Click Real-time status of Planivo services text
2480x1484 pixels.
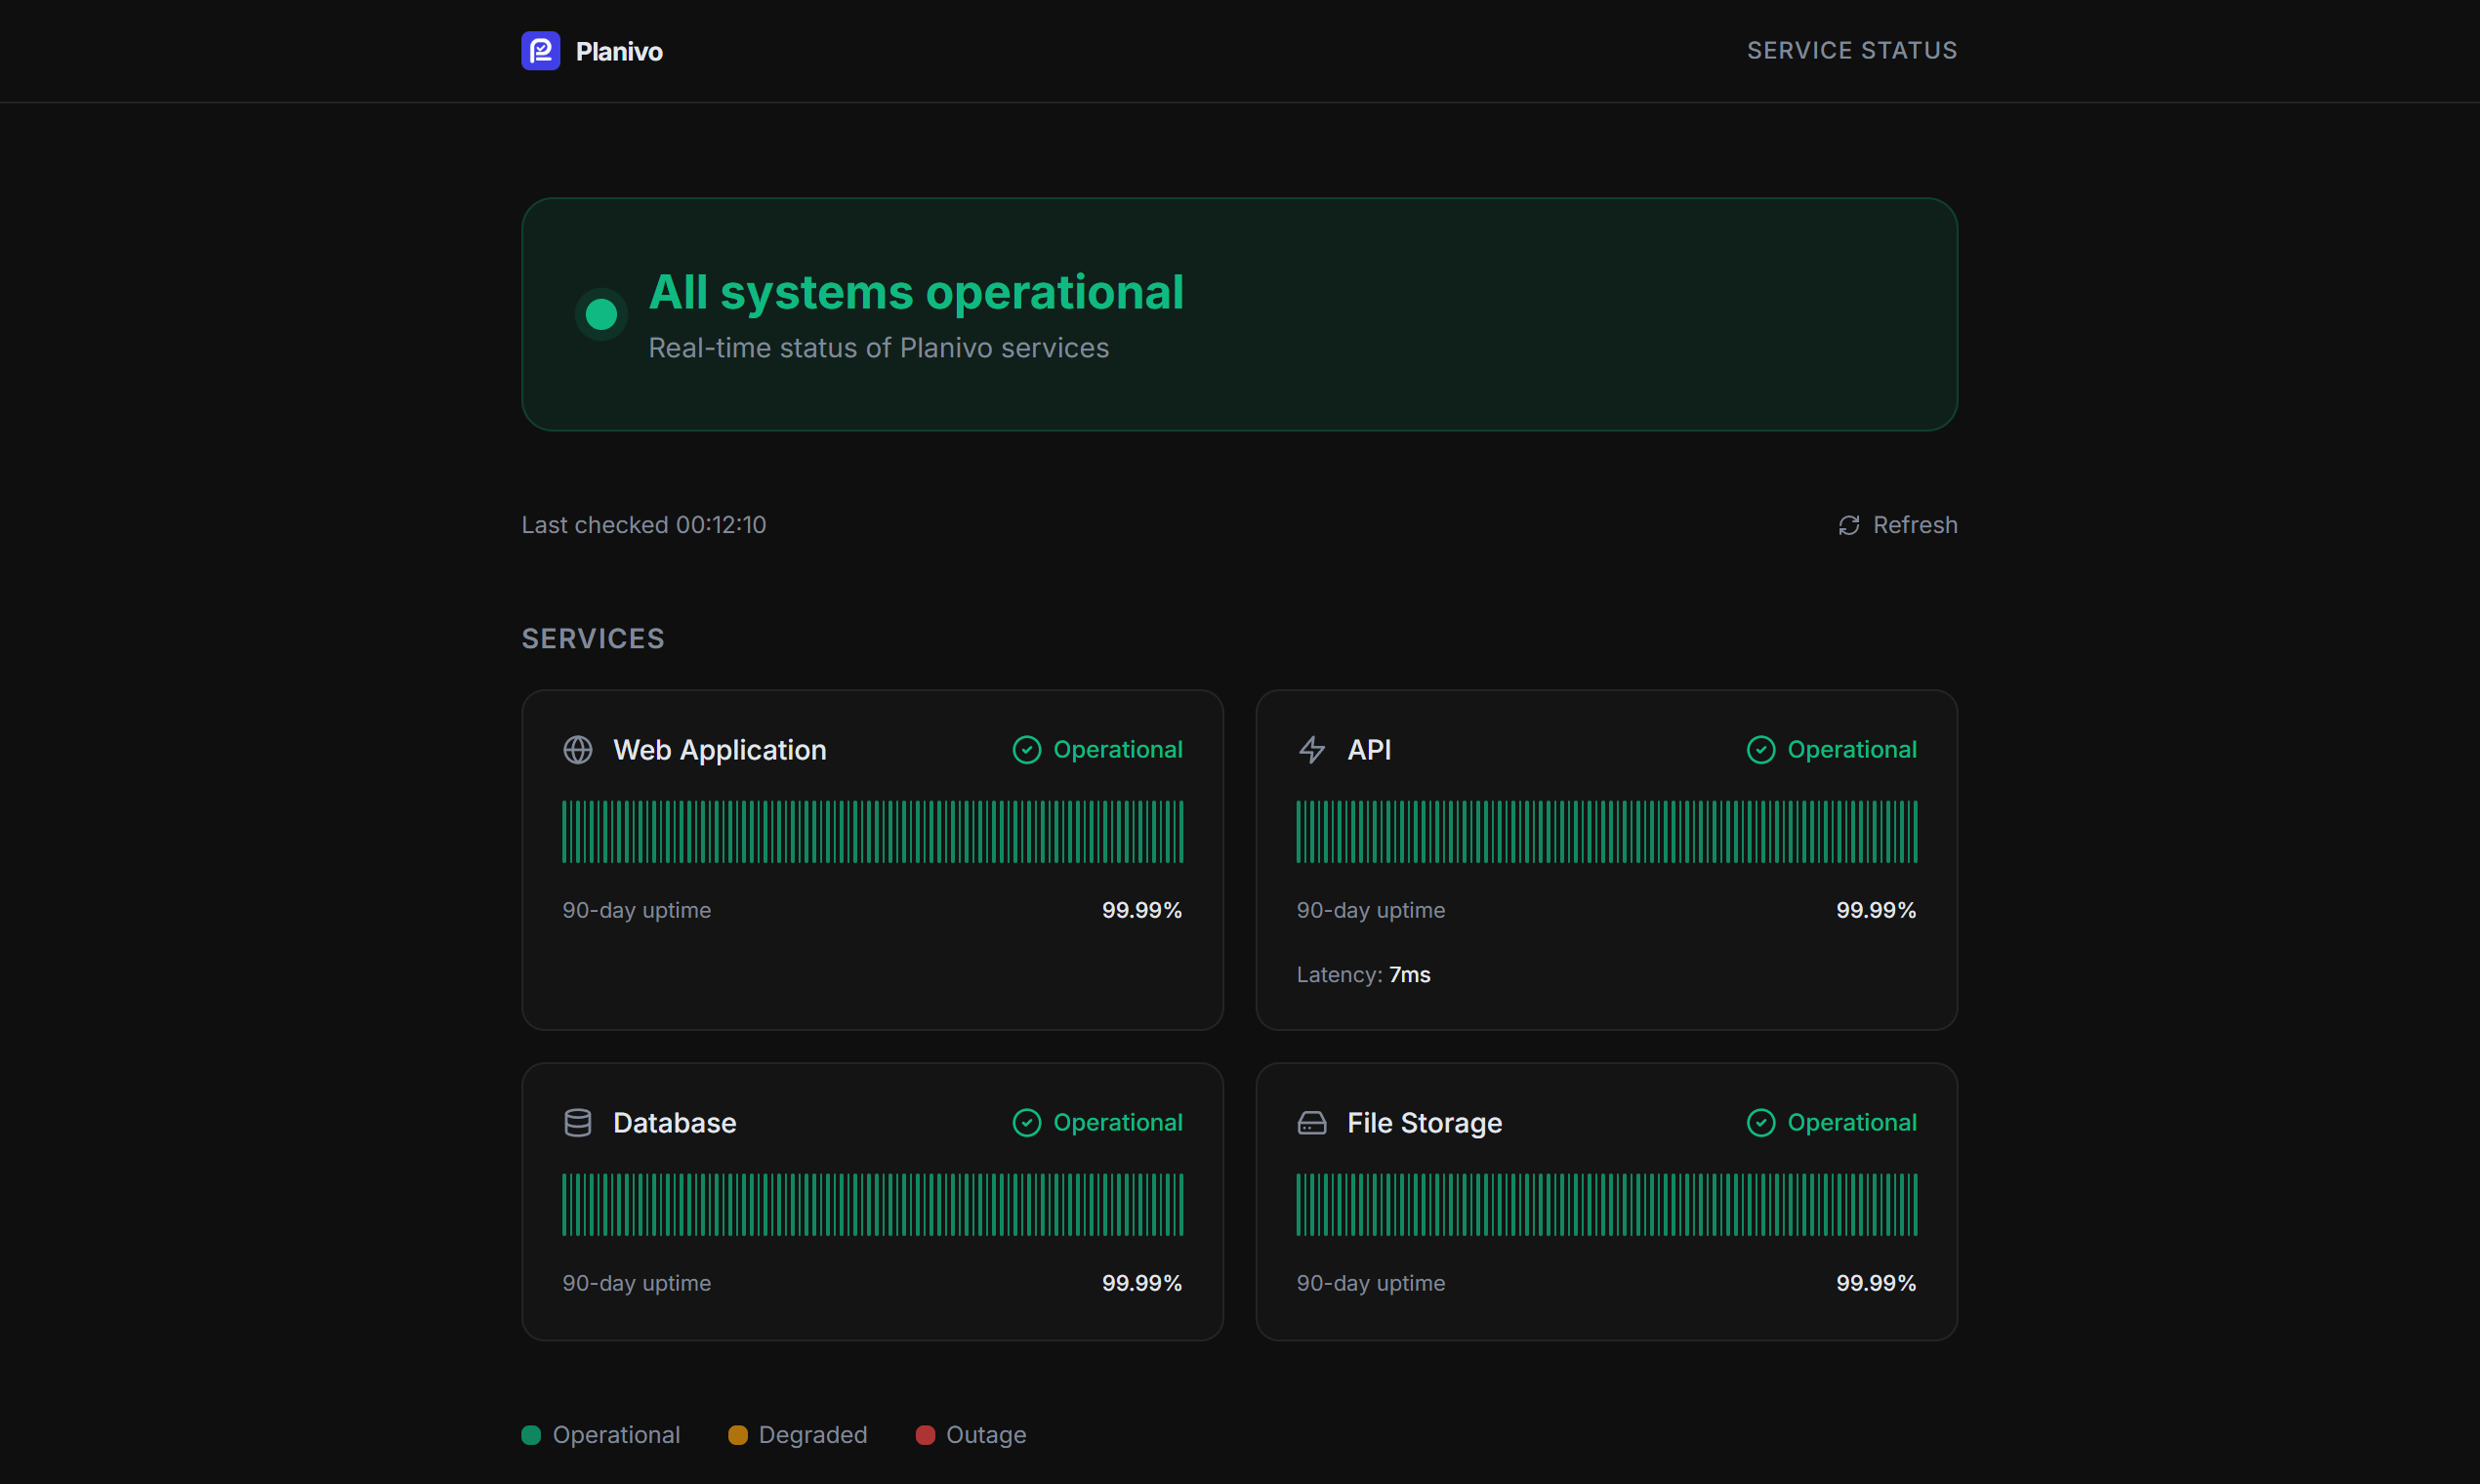[879, 348]
